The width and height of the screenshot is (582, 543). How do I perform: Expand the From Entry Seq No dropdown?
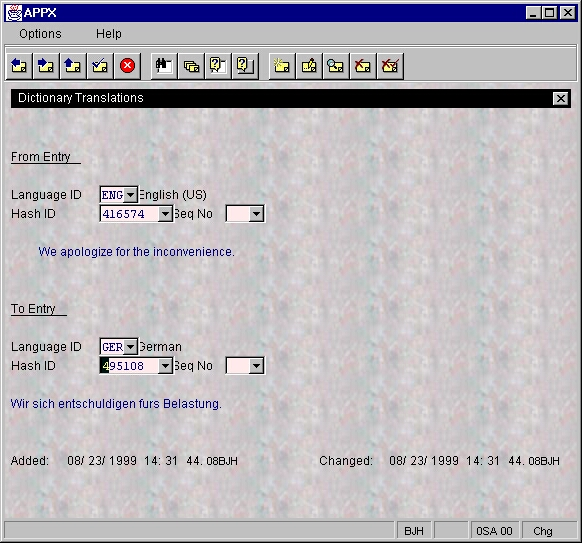coord(256,214)
